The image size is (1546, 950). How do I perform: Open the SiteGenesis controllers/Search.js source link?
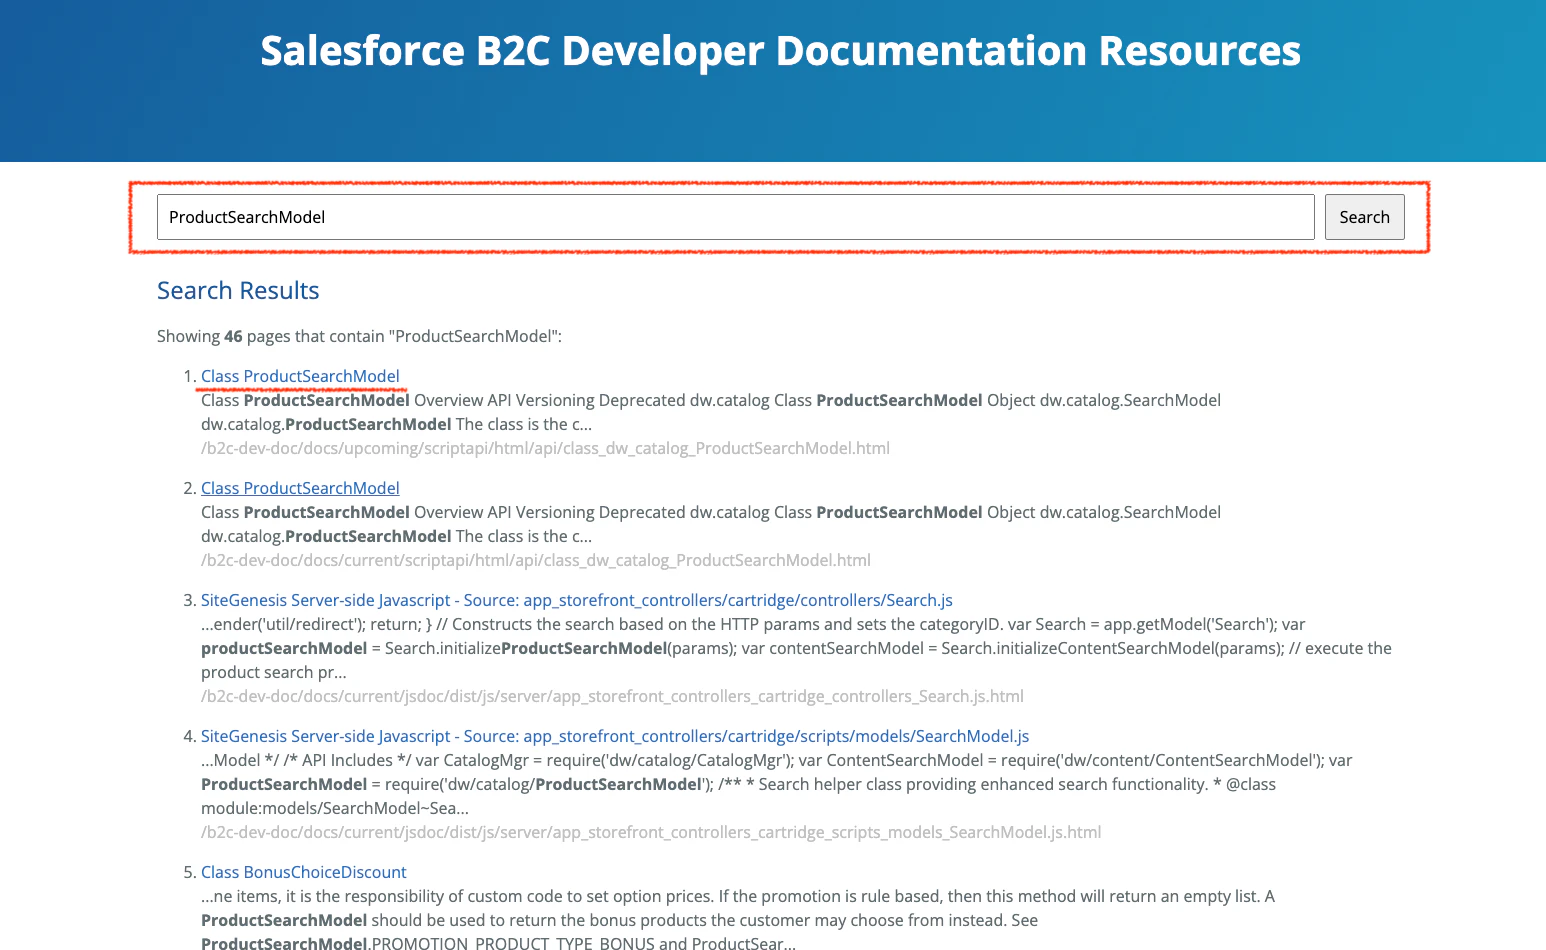(577, 600)
